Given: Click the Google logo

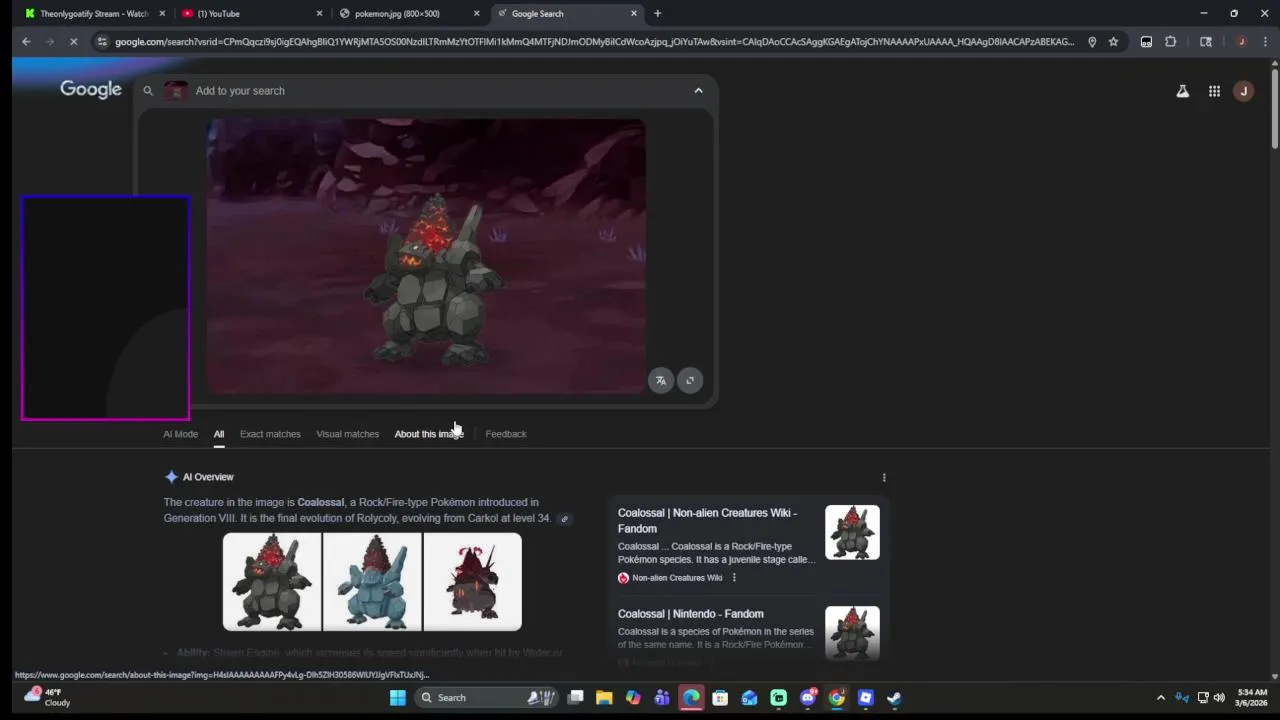Looking at the screenshot, I should point(91,90).
